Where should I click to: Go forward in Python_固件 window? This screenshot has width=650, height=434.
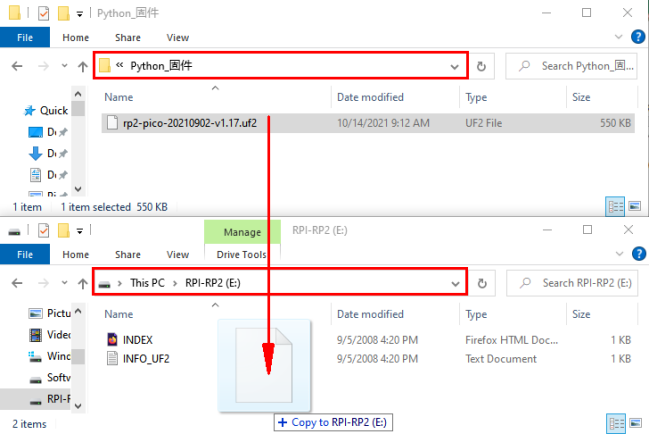(x=43, y=66)
